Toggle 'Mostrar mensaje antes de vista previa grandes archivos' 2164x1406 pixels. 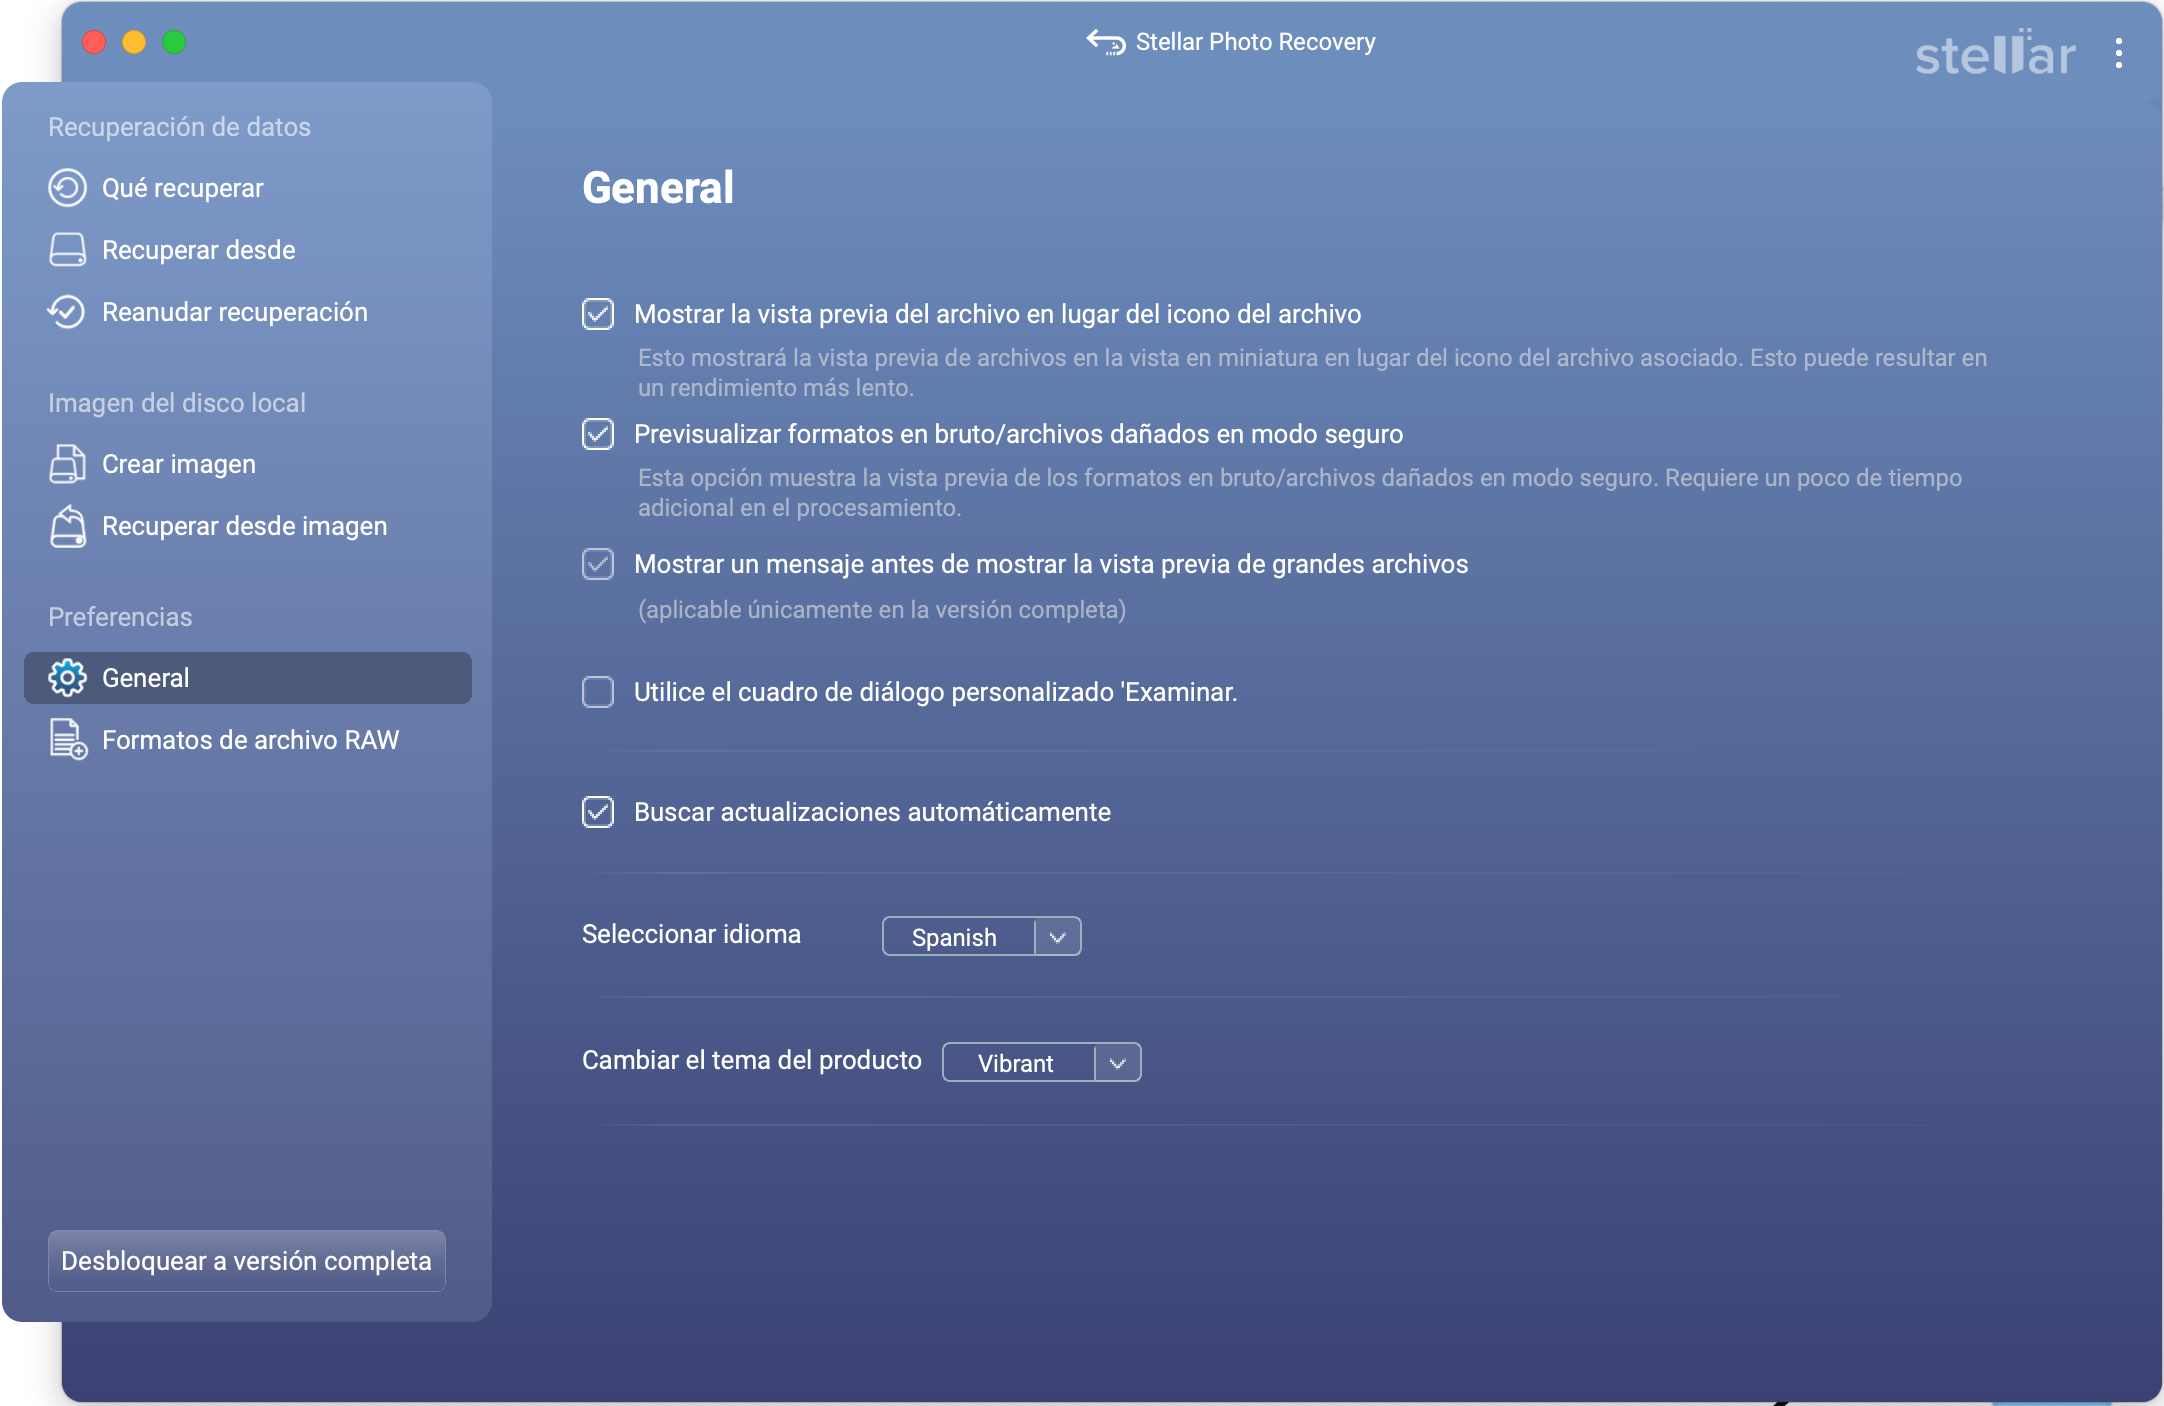click(598, 563)
